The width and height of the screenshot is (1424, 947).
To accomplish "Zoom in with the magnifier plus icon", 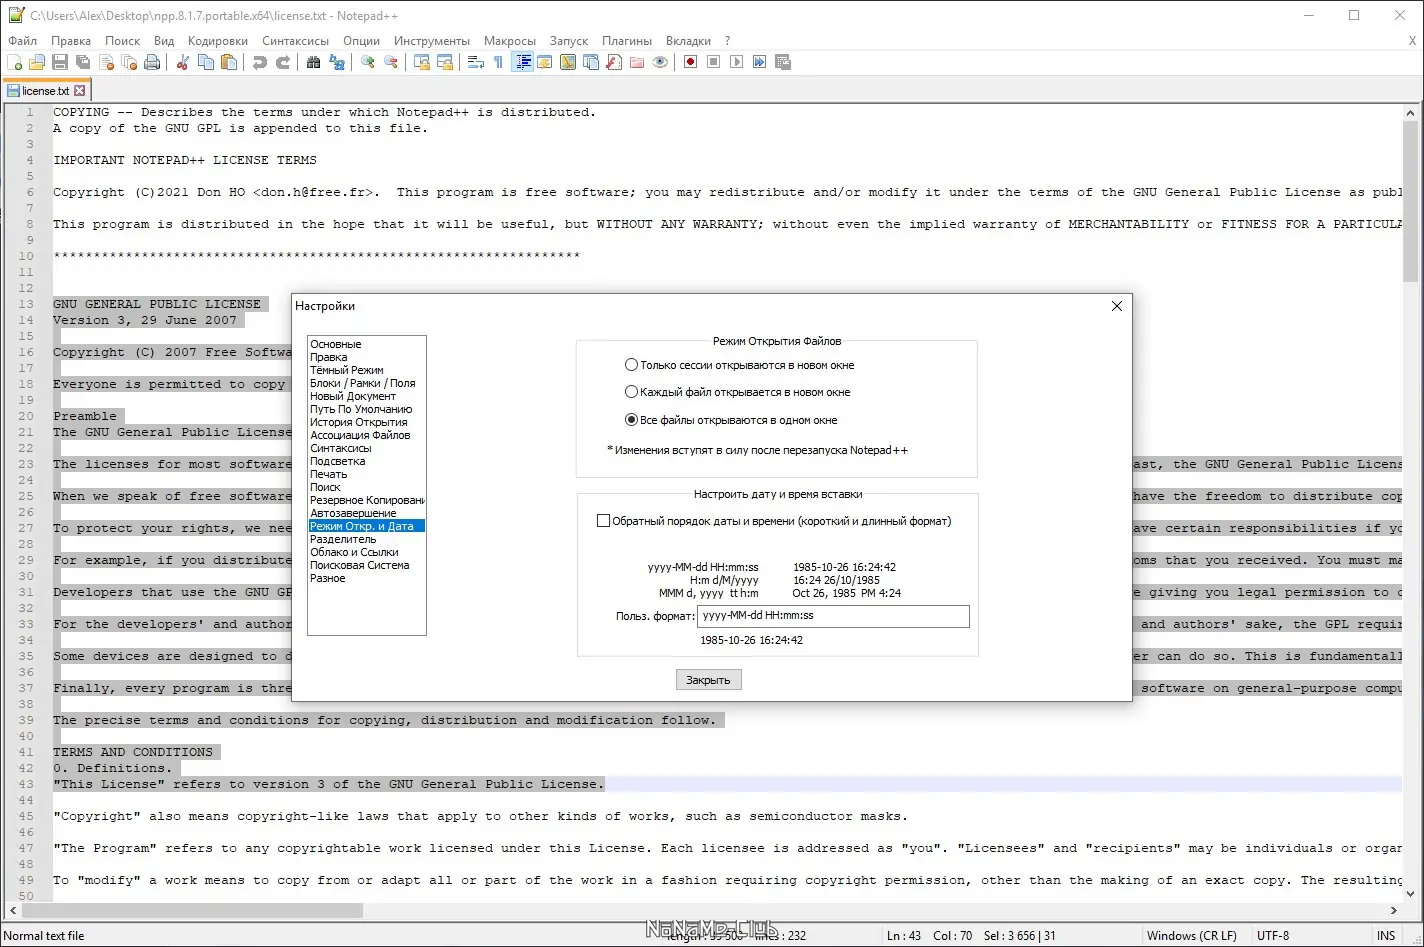I will tap(368, 62).
